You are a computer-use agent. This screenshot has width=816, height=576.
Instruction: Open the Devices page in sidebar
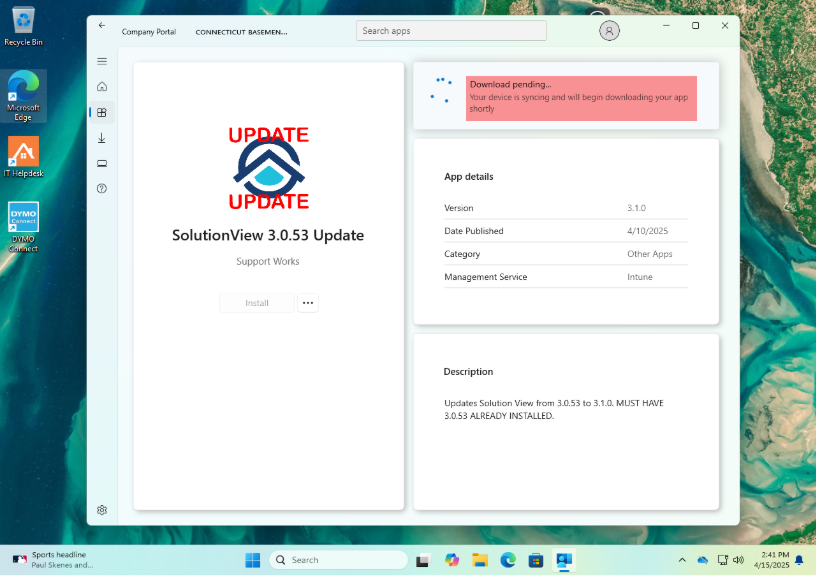(102, 163)
